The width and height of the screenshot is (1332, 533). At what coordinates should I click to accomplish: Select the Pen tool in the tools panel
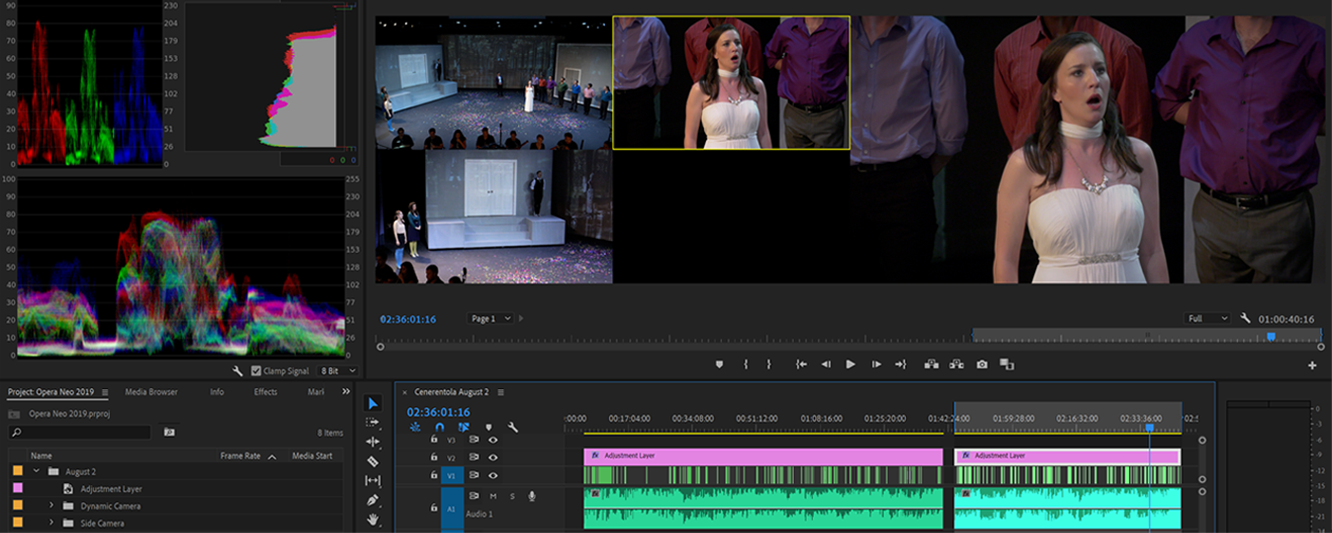pyautogui.click(x=373, y=500)
